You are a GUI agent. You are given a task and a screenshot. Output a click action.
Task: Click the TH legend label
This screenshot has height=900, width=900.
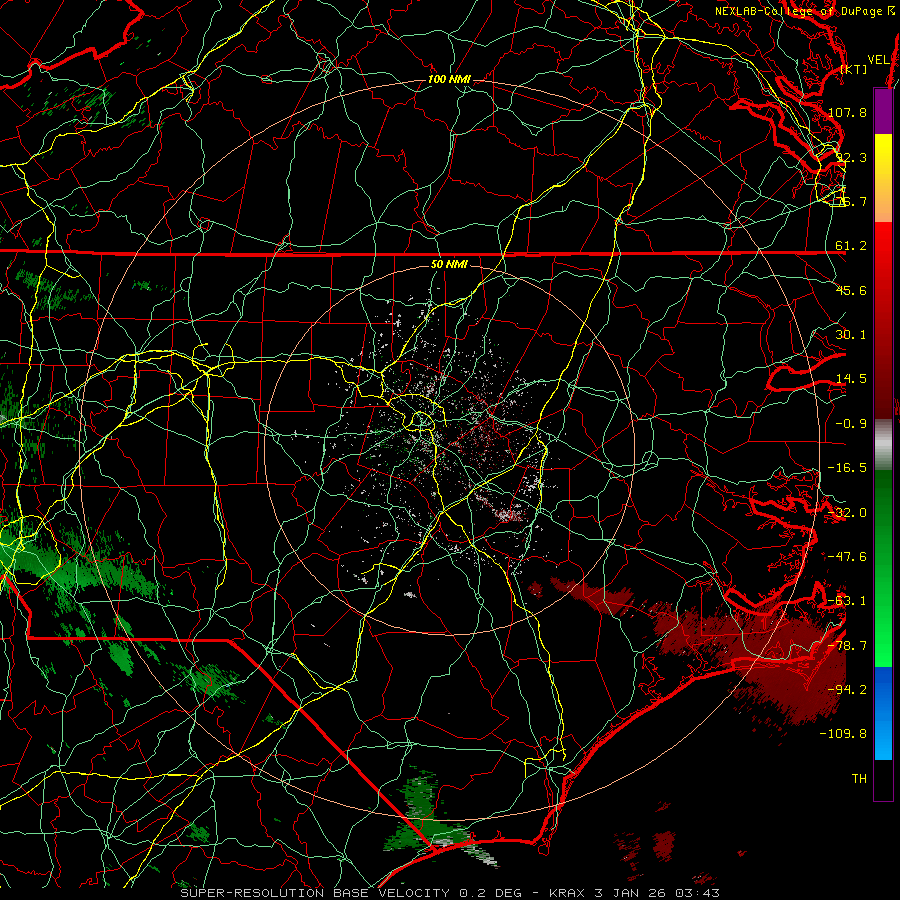click(859, 779)
